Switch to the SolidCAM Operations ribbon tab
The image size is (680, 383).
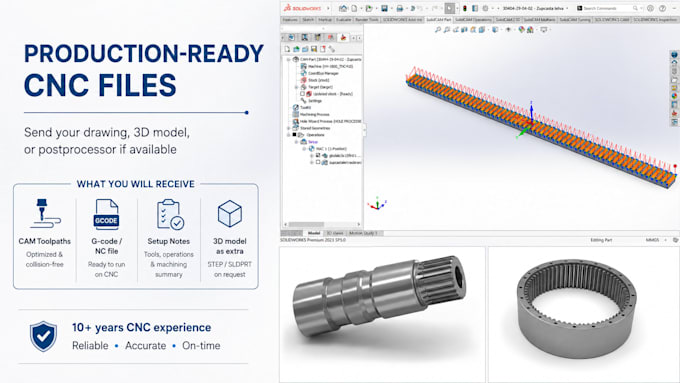pyautogui.click(x=473, y=20)
